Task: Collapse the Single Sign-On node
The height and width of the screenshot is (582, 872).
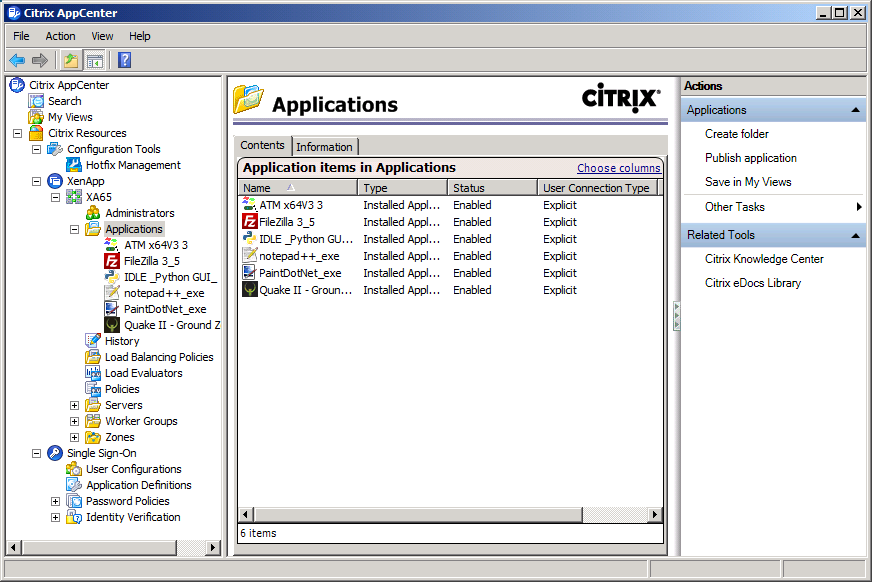Action: pos(37,454)
